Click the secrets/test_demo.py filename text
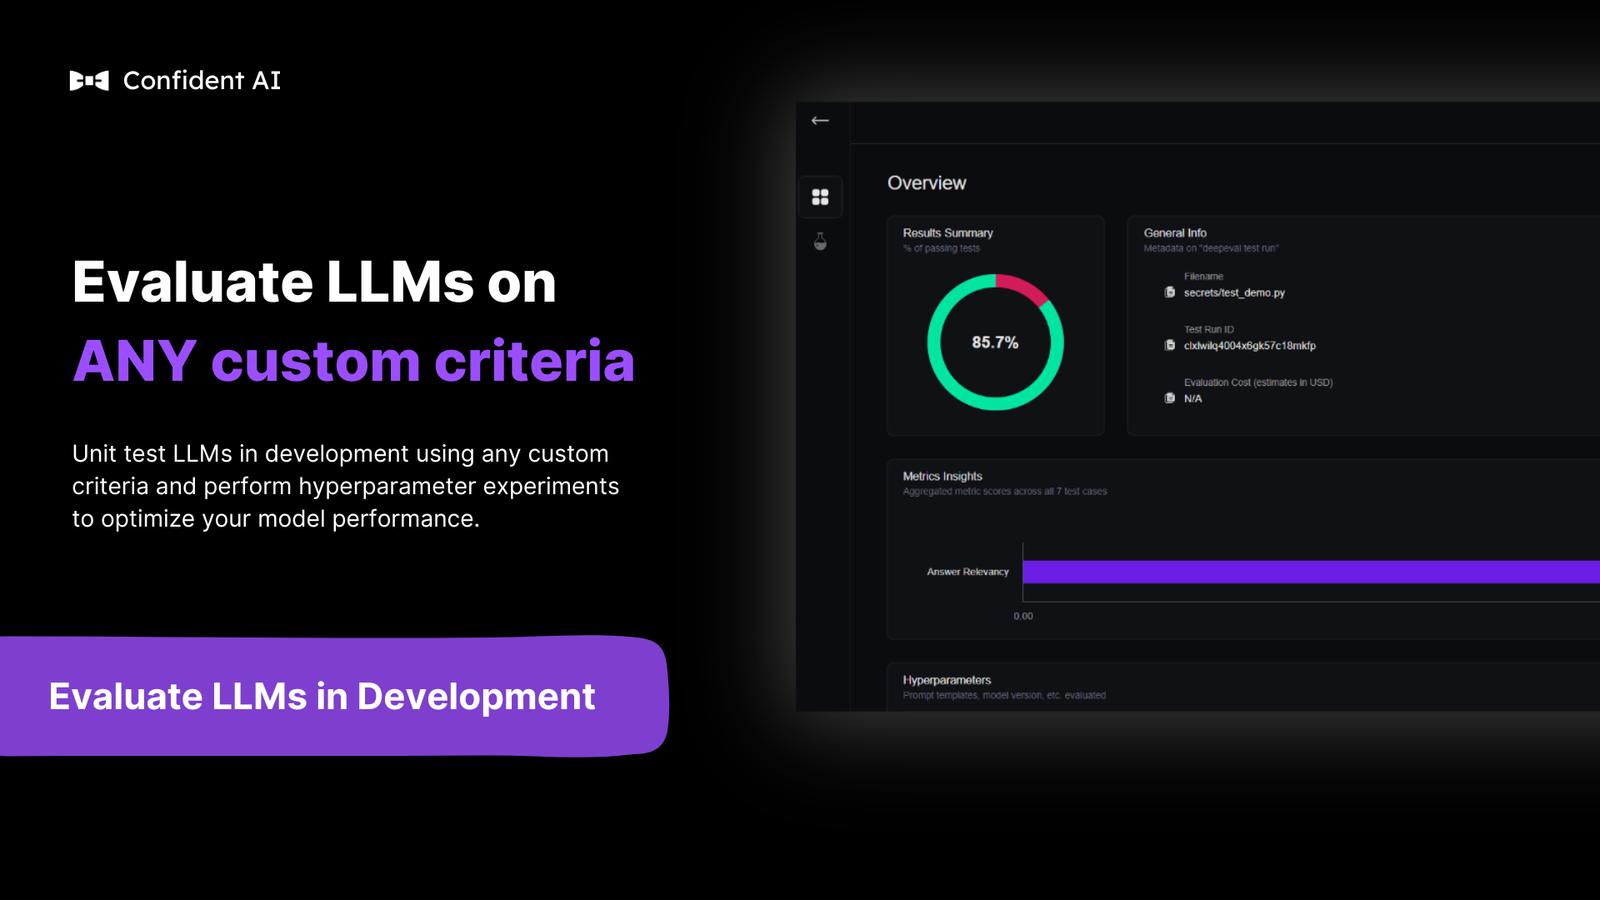This screenshot has height=900, width=1600. (x=1234, y=293)
